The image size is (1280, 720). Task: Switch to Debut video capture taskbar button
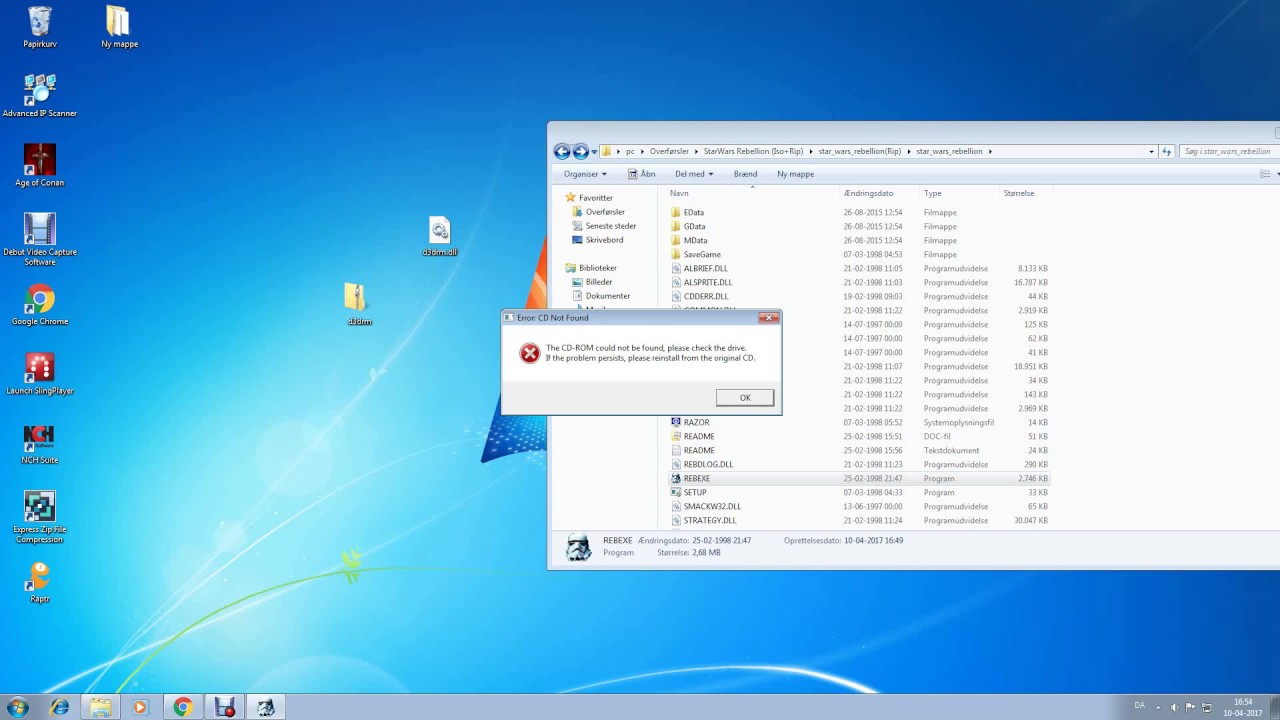coord(224,707)
